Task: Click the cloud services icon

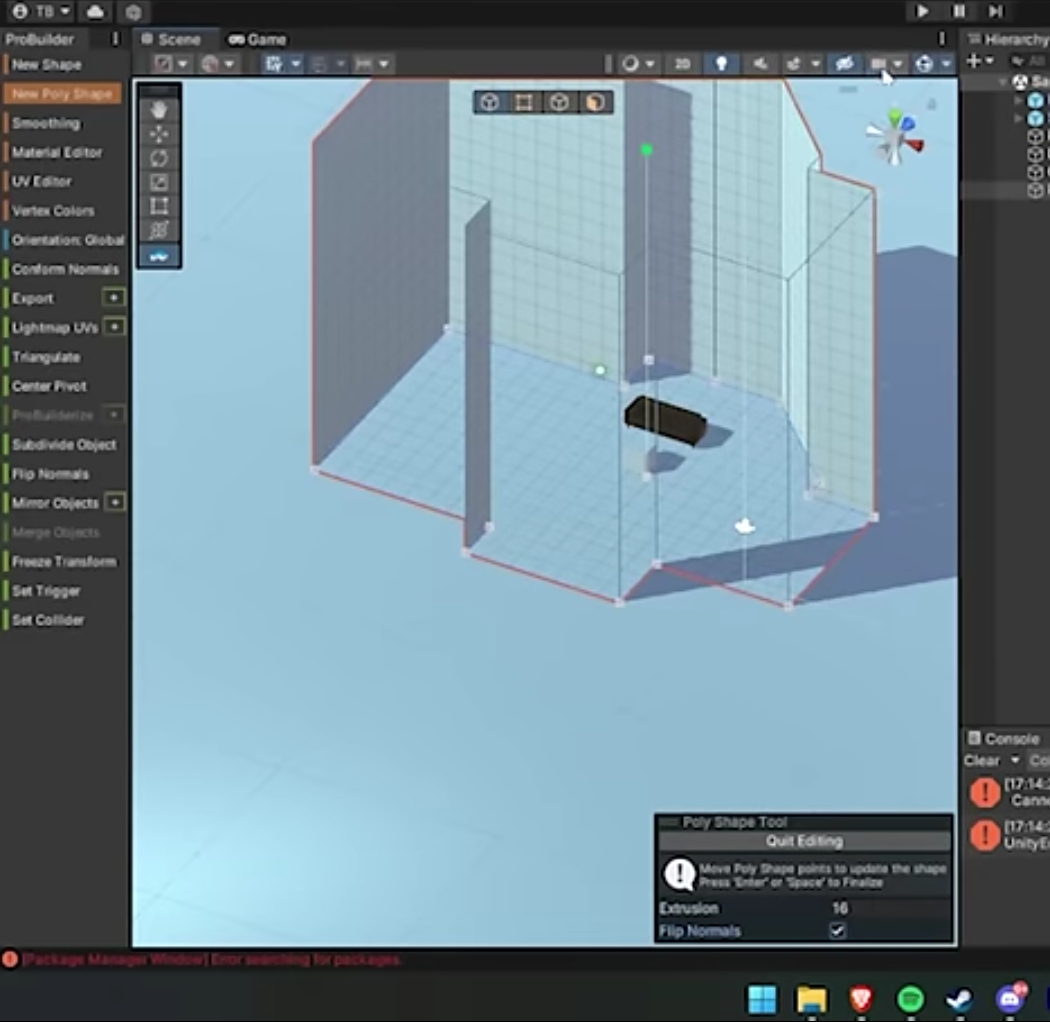Action: point(96,11)
